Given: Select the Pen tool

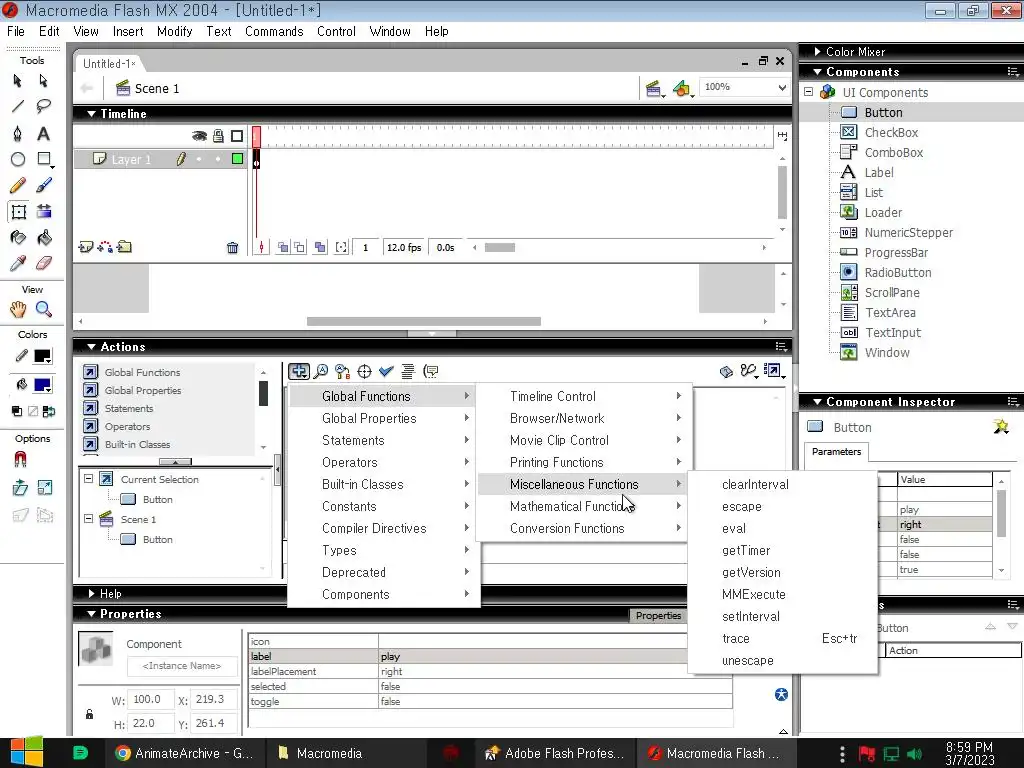Looking at the screenshot, I should [18, 133].
